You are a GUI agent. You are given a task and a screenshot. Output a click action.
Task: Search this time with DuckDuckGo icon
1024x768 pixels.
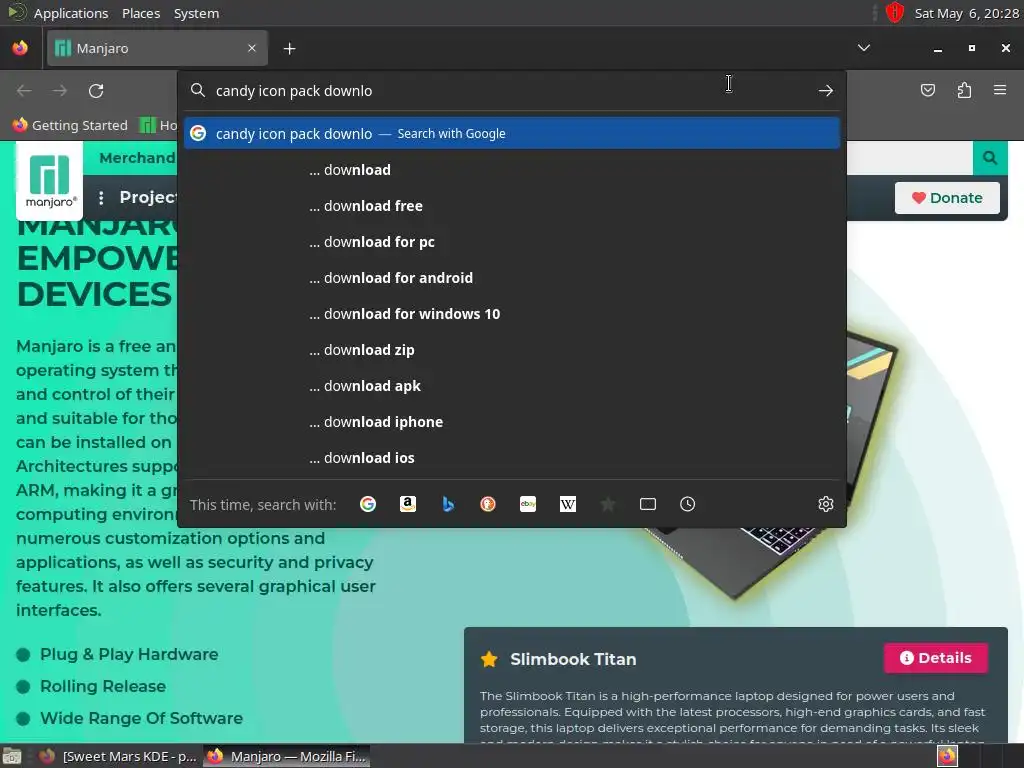(x=488, y=504)
